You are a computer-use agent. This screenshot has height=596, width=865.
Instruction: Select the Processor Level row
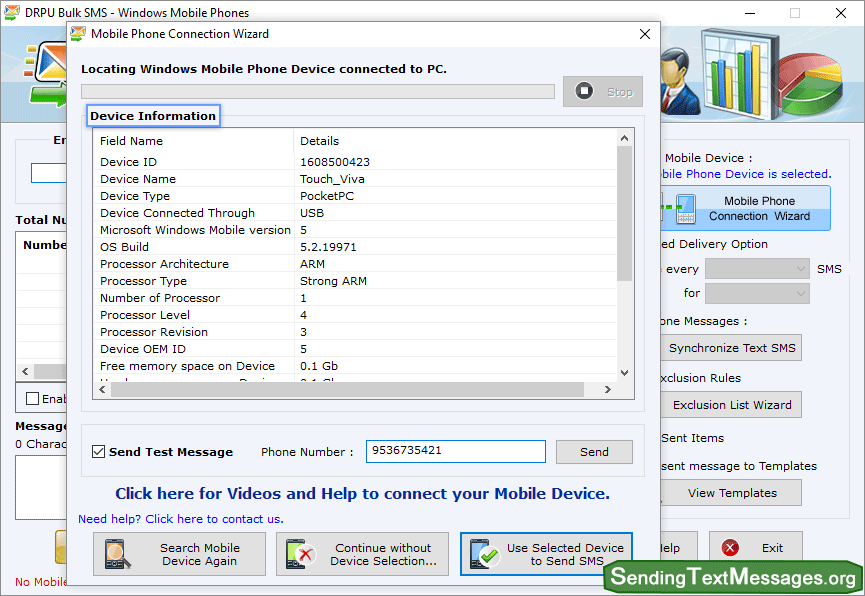355,315
